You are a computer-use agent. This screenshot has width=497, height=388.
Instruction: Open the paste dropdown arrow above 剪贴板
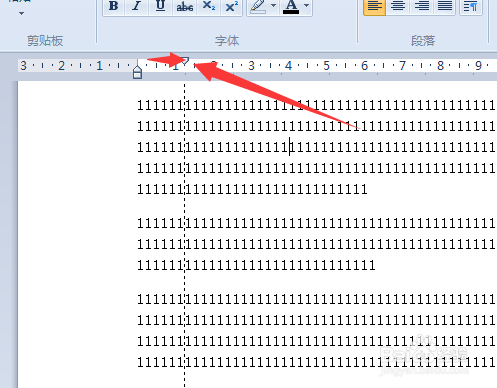tap(21, 14)
